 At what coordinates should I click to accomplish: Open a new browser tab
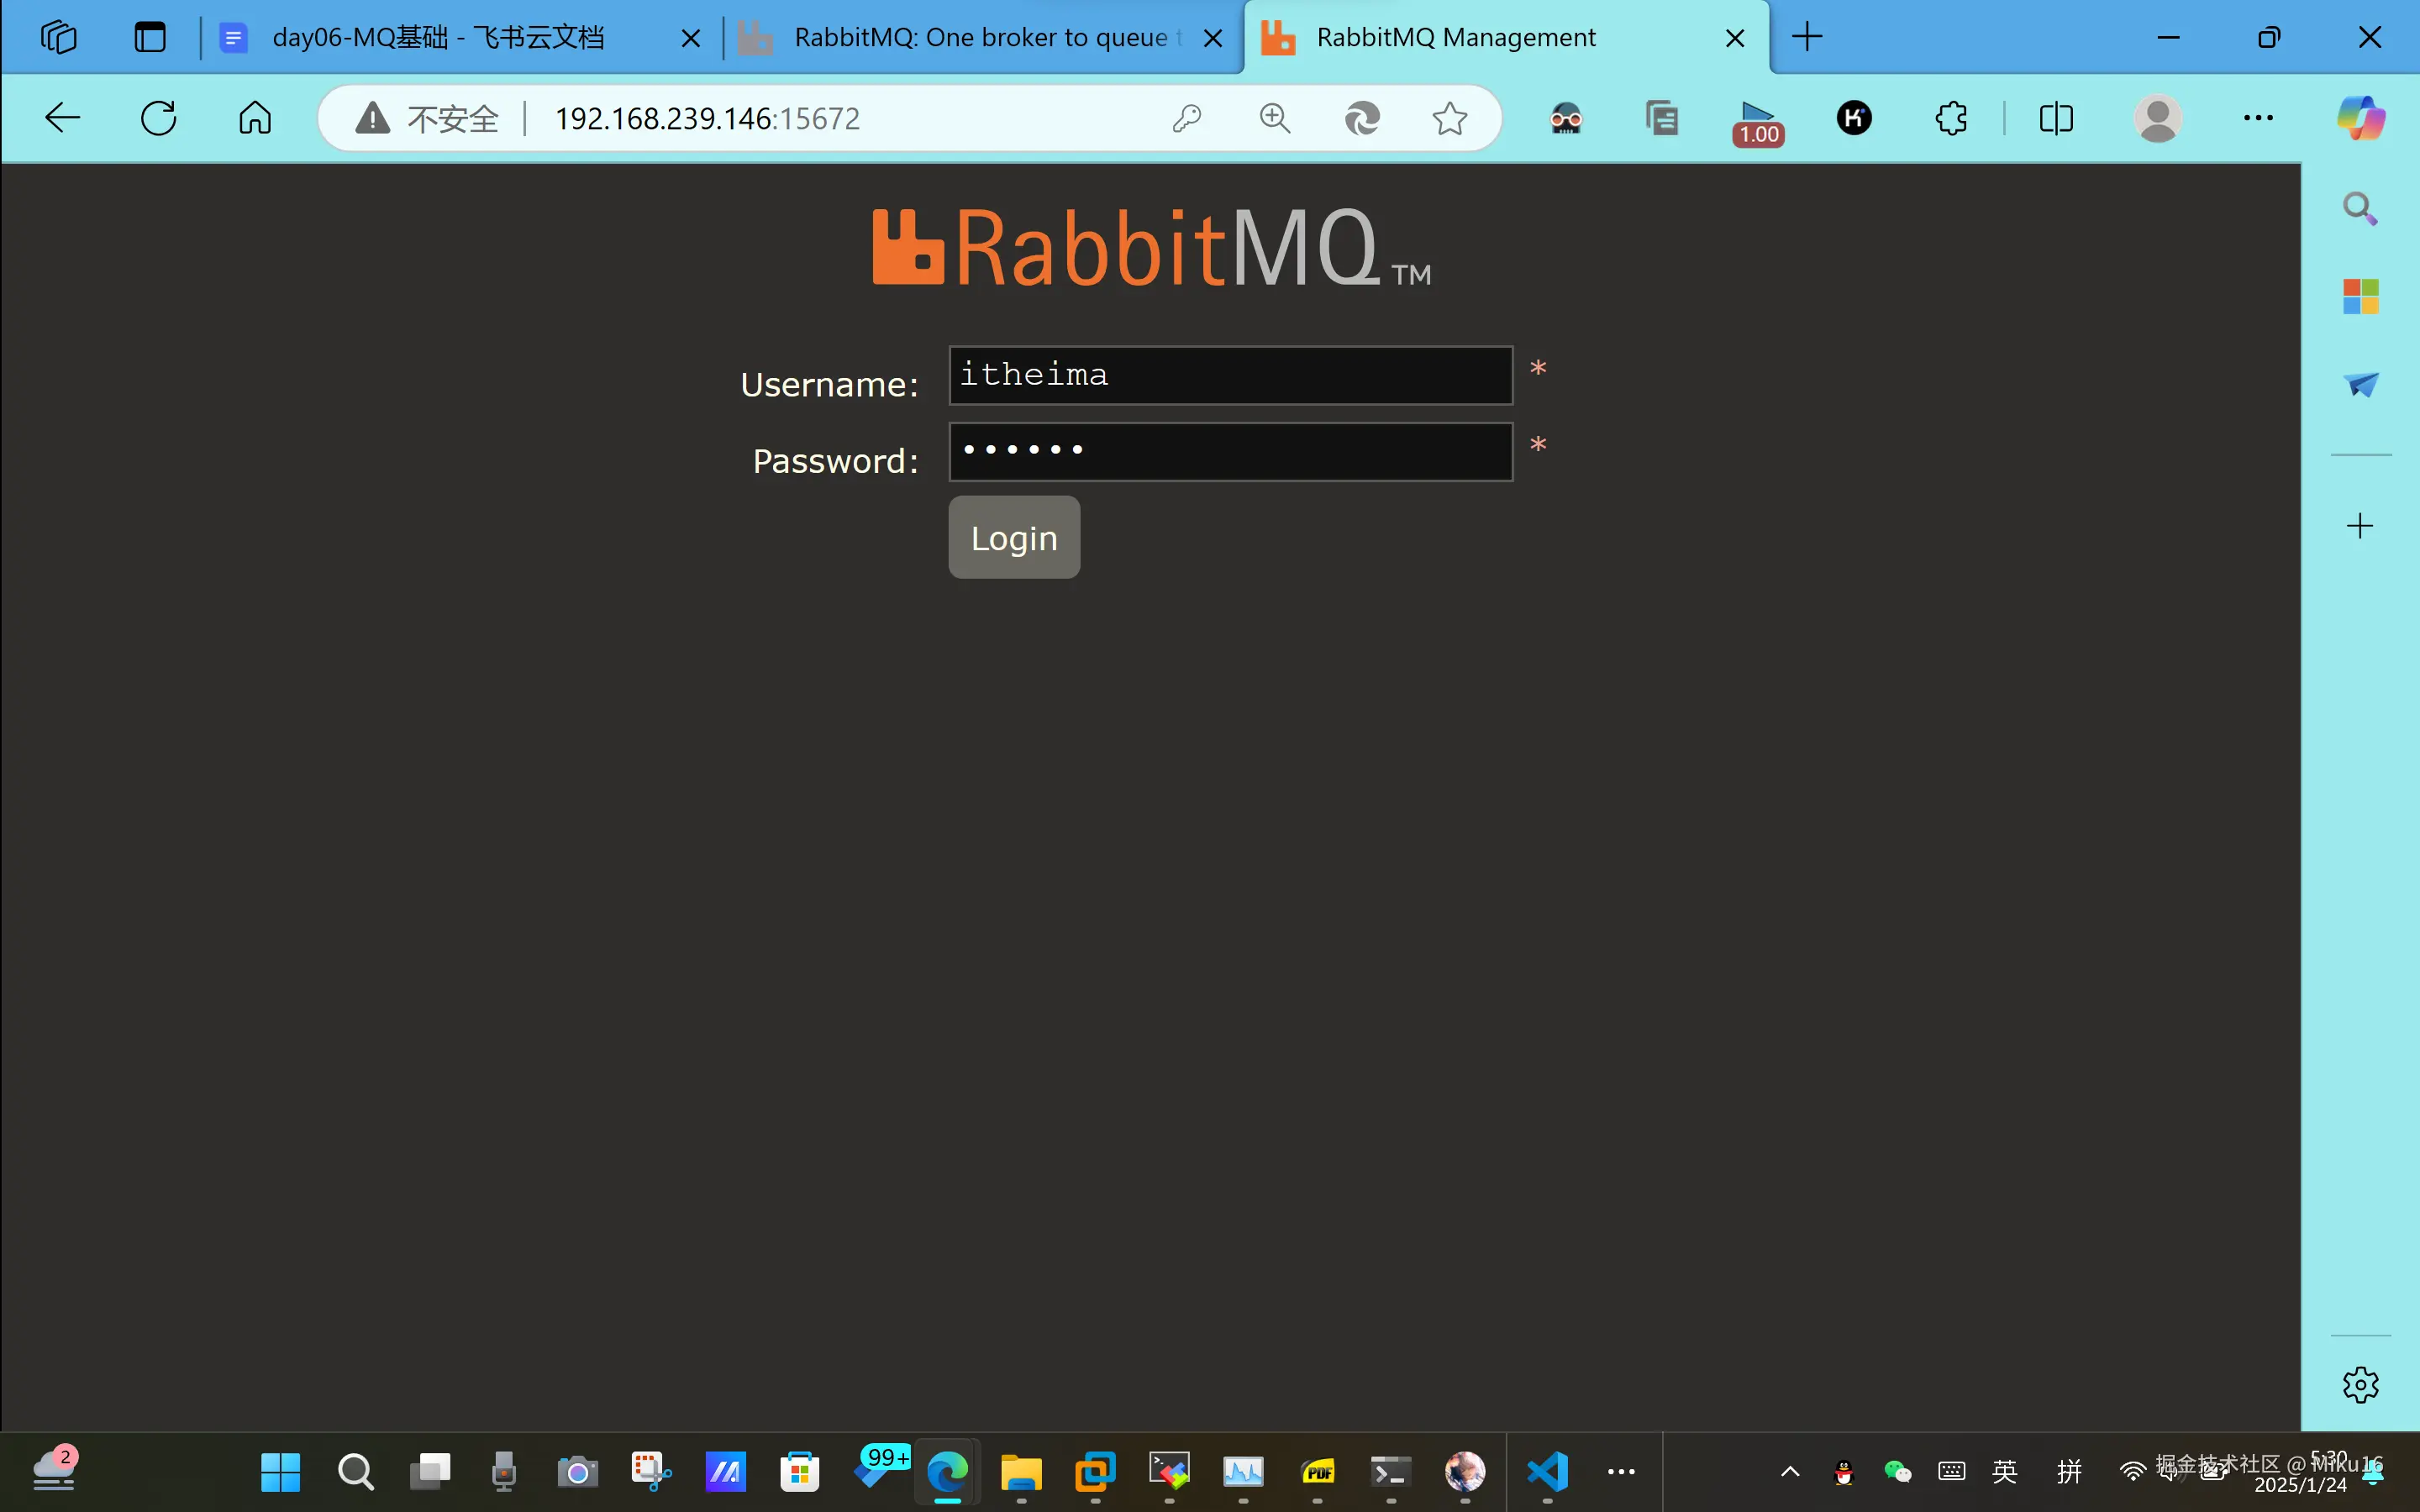tap(1806, 38)
